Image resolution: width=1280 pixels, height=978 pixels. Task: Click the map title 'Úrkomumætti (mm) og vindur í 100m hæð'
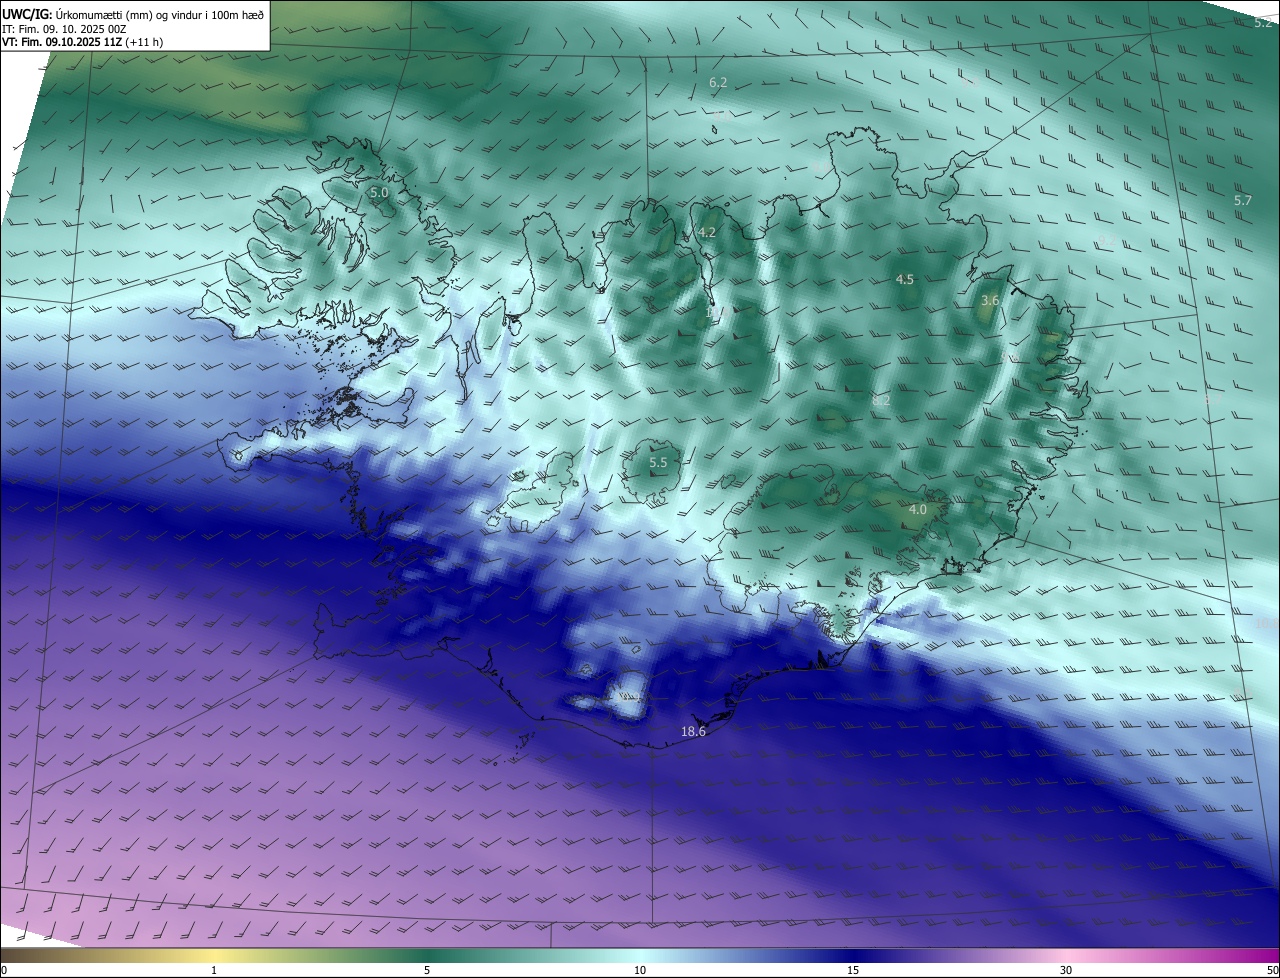pyautogui.click(x=159, y=14)
